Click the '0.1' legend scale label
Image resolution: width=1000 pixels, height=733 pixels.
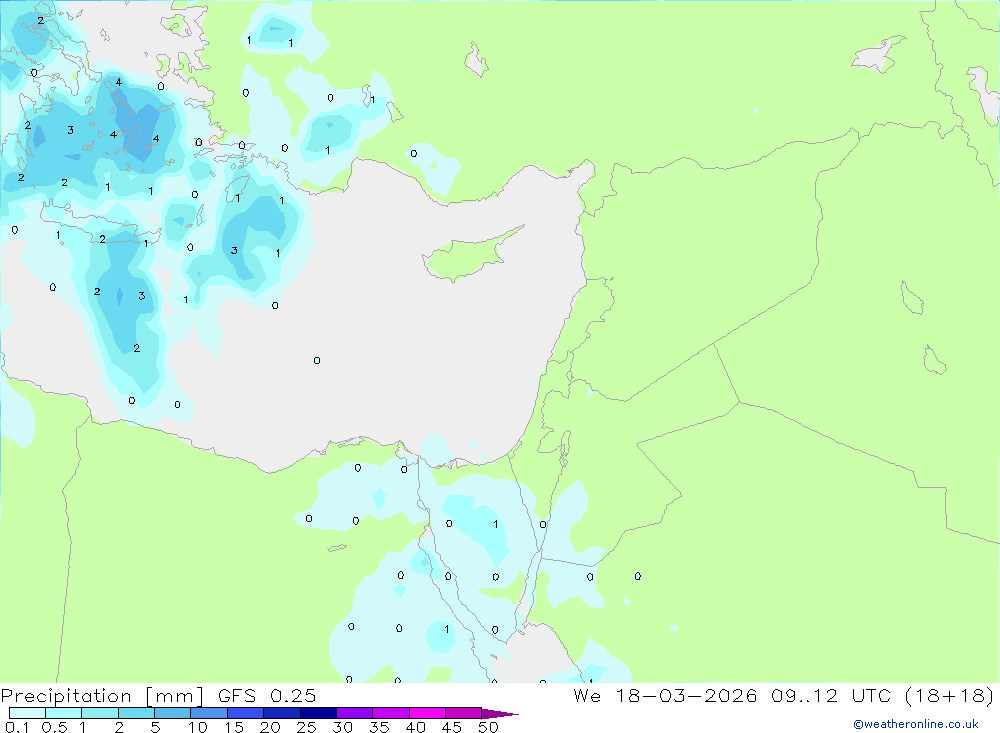point(17,727)
